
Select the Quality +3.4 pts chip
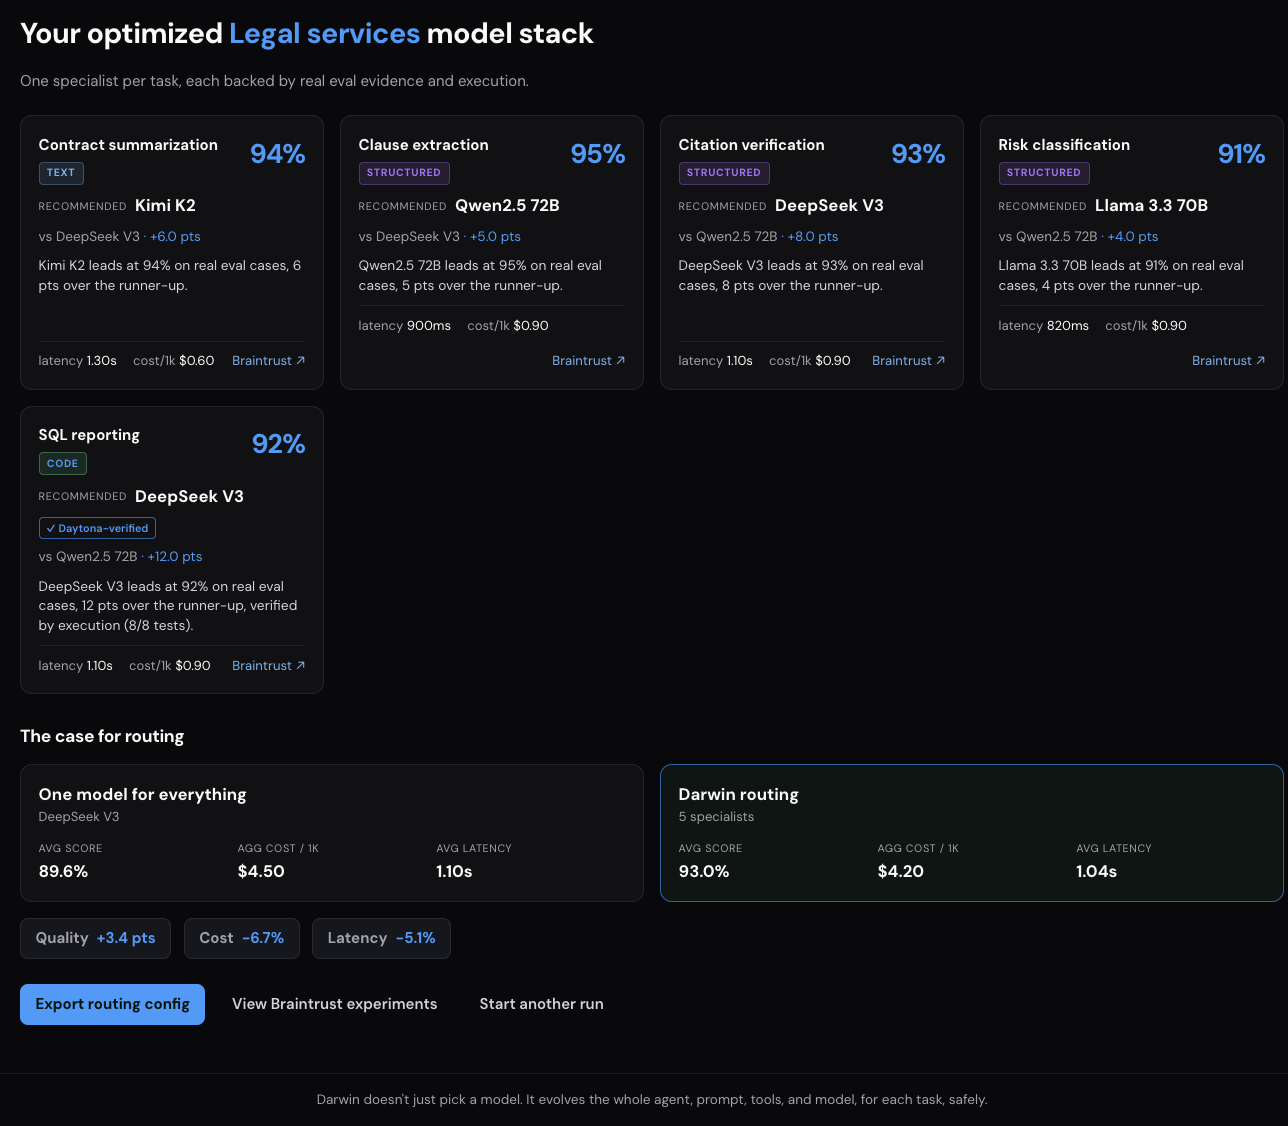tap(95, 938)
